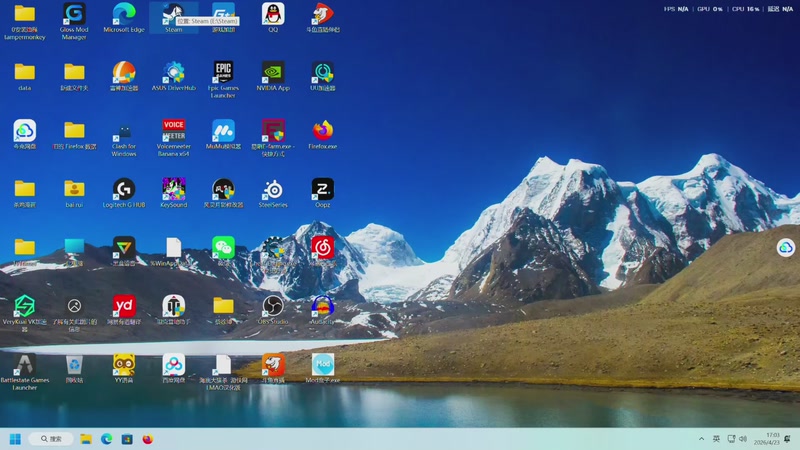Open Firefox from the taskbar
800x450 pixels.
(147, 439)
